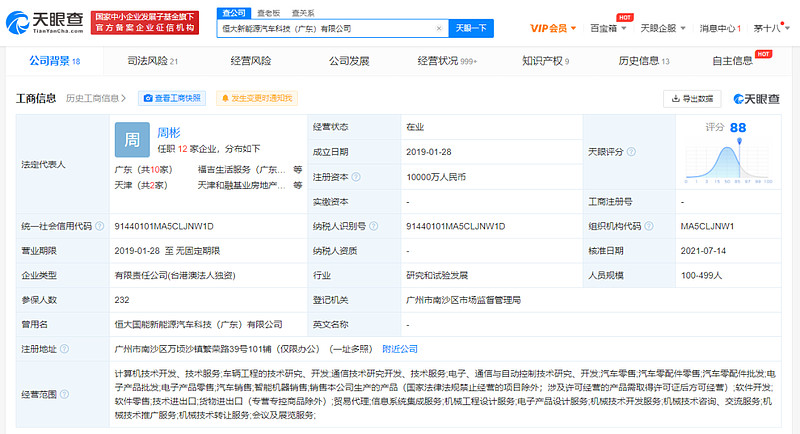
Task: Open help icon next to 组织机构代码
Action: coord(648,226)
